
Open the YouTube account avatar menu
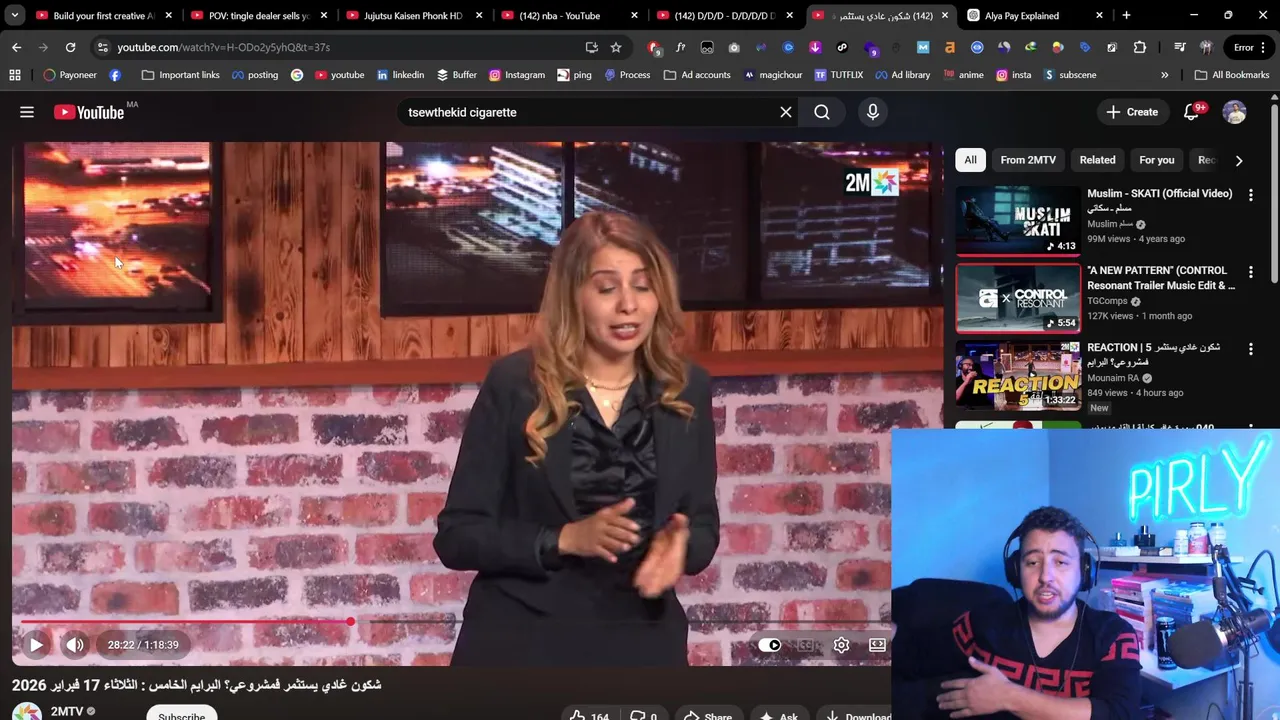[1234, 112]
